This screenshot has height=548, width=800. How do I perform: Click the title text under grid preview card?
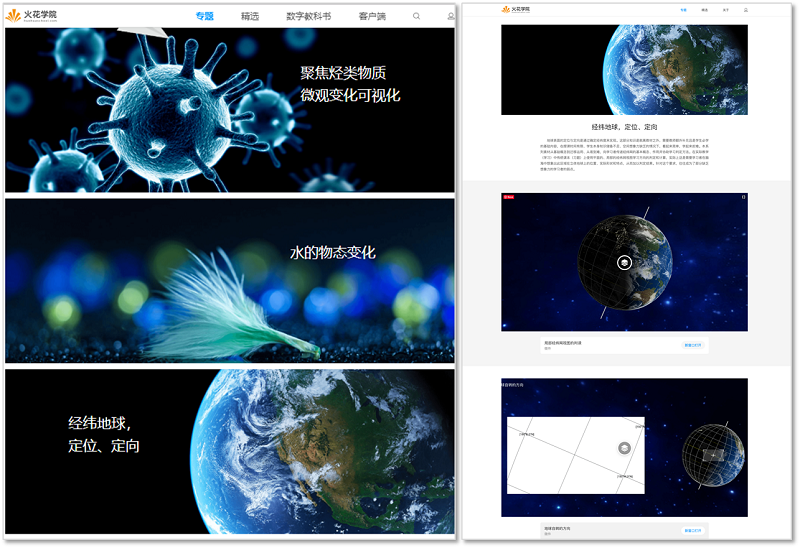pyautogui.click(x=557, y=529)
